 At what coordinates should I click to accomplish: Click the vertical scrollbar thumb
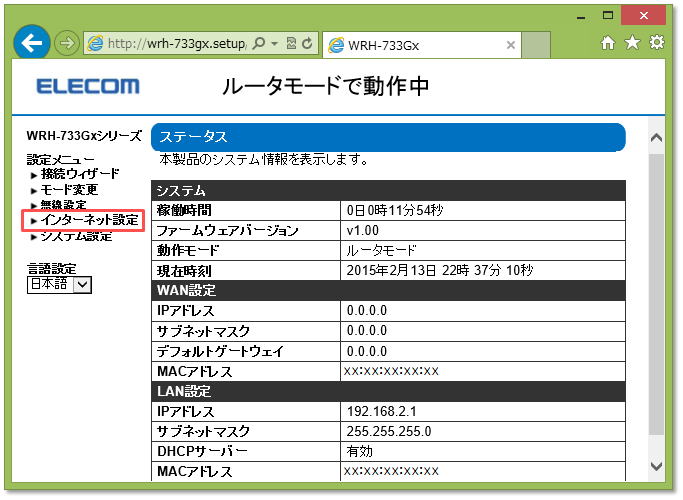point(656,294)
